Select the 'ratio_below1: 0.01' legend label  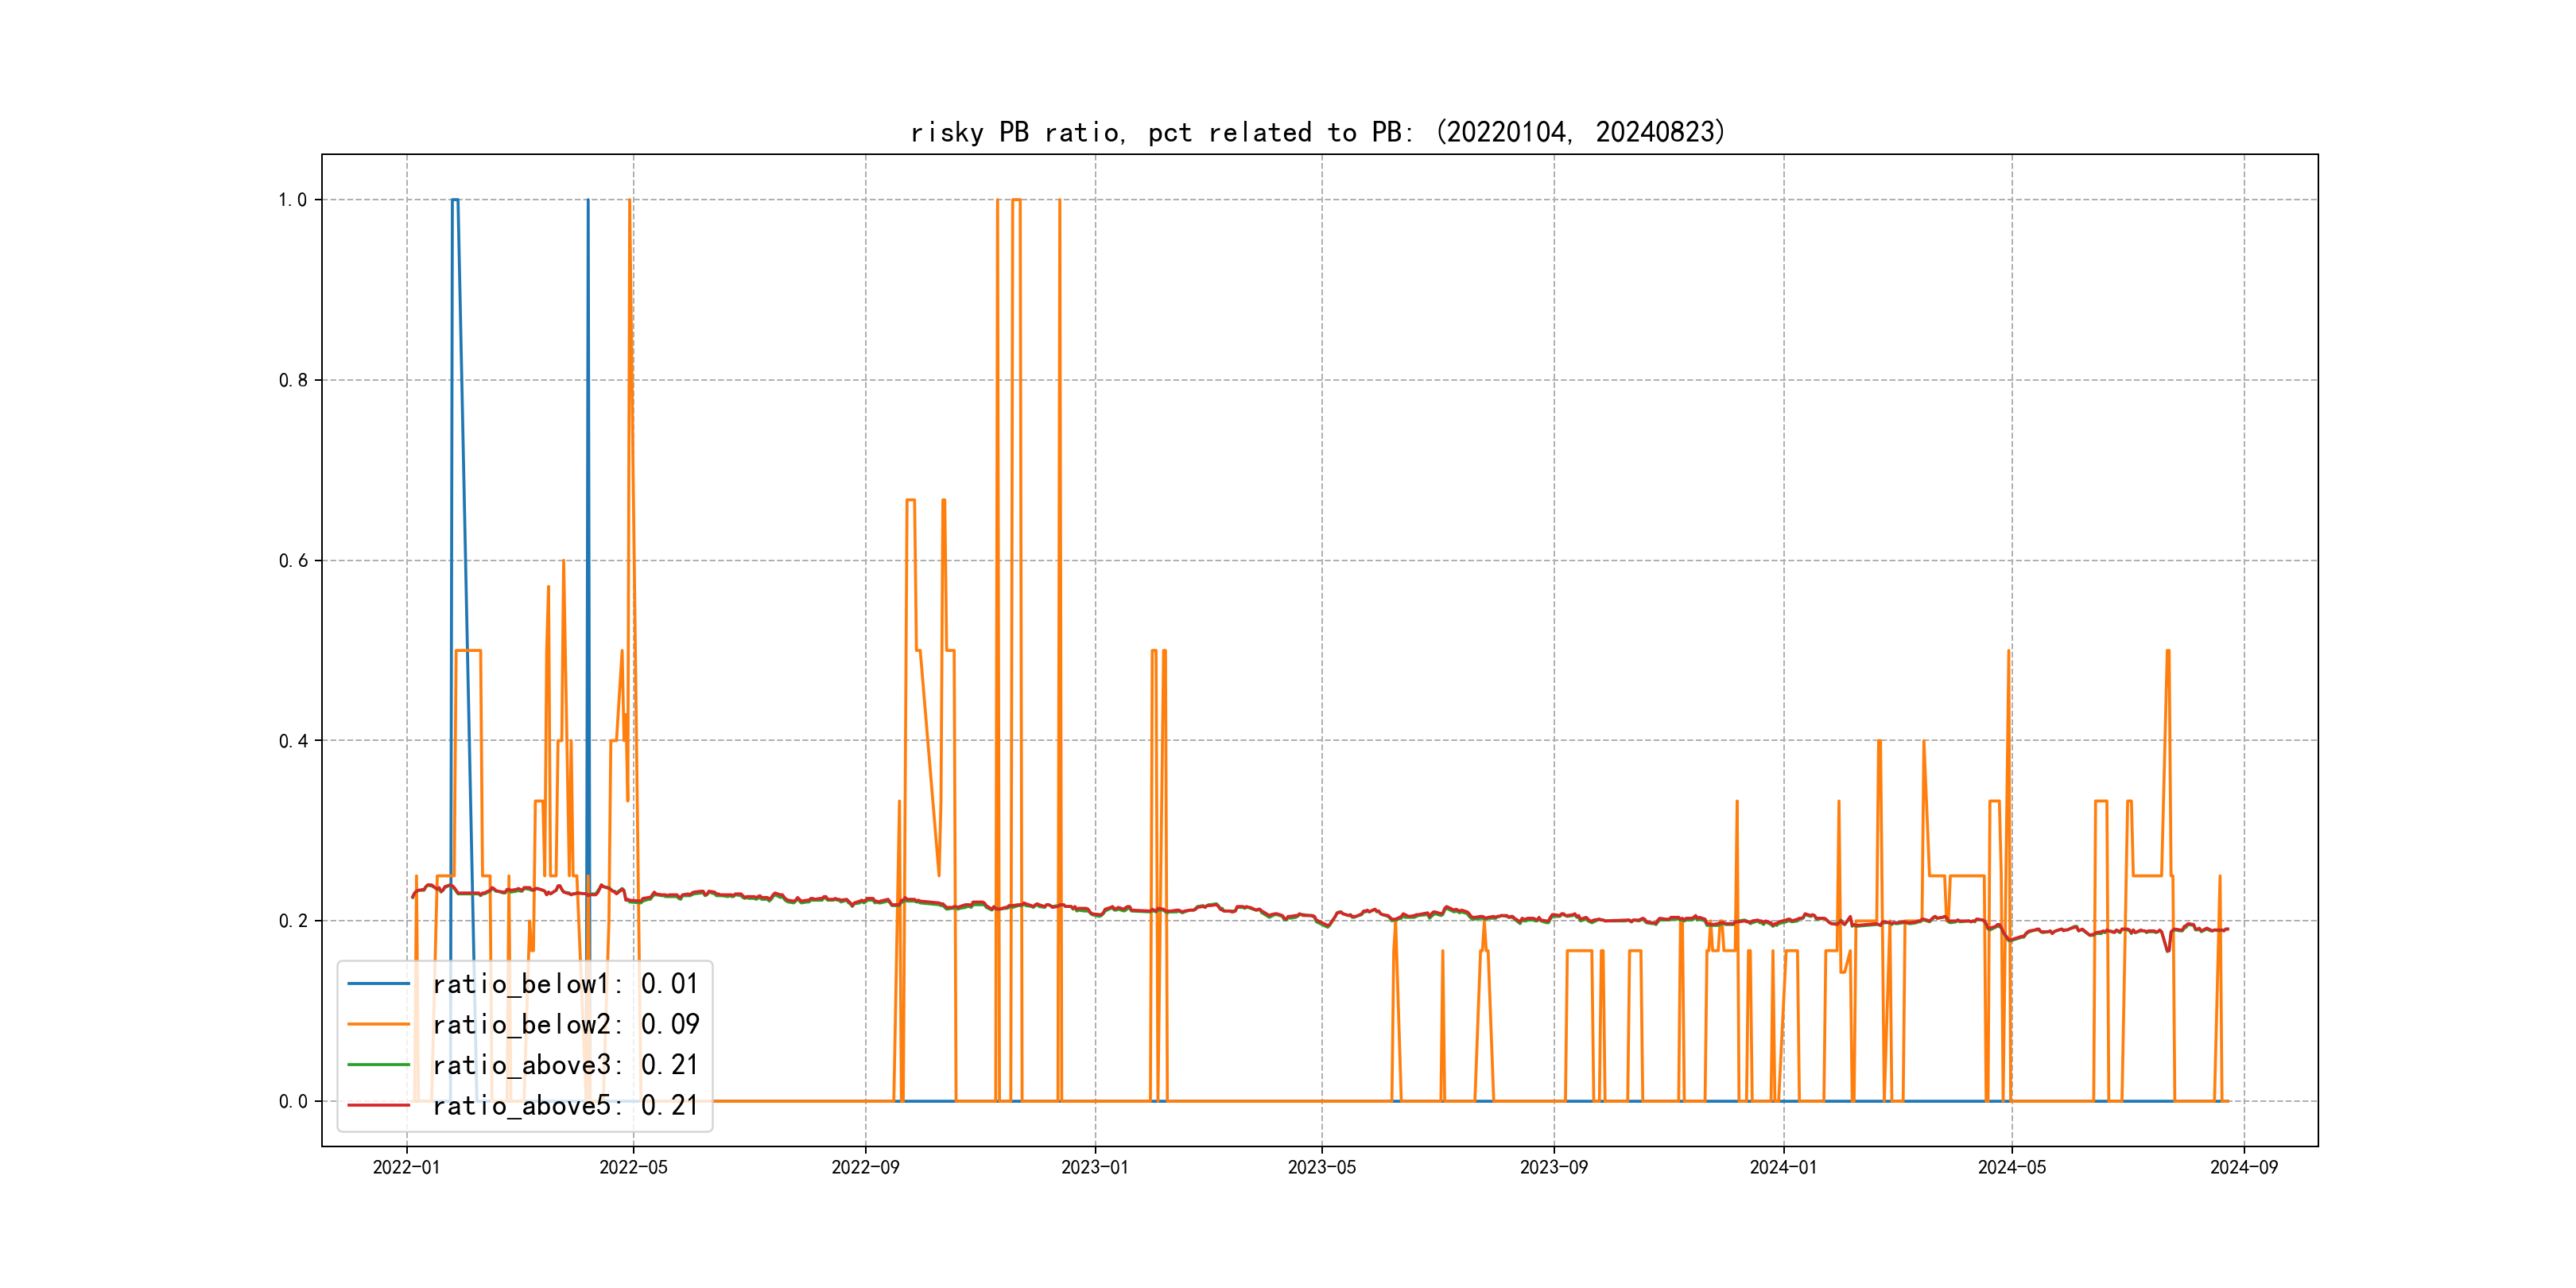565,984
